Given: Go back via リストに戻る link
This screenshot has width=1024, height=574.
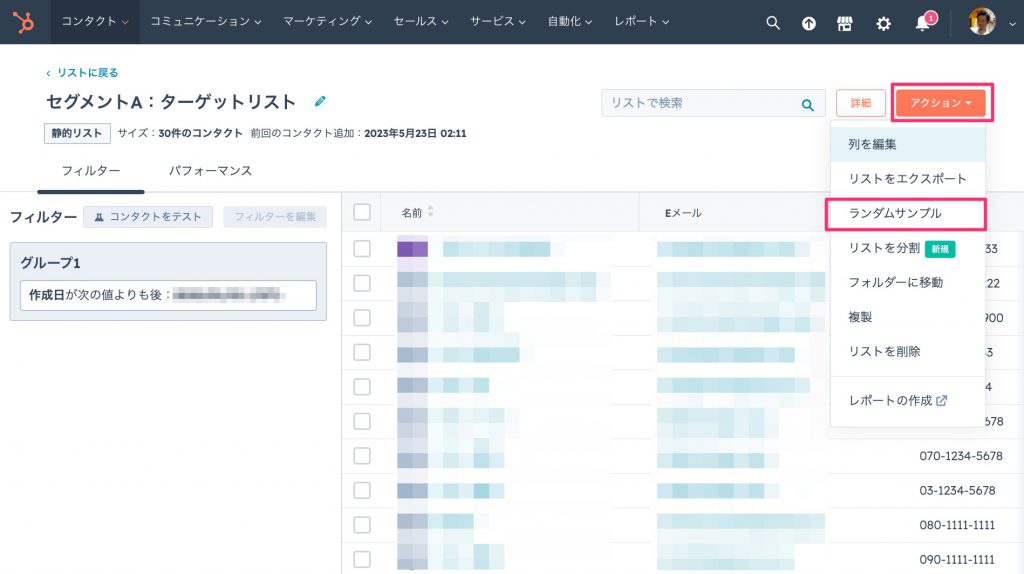Looking at the screenshot, I should click(x=82, y=72).
